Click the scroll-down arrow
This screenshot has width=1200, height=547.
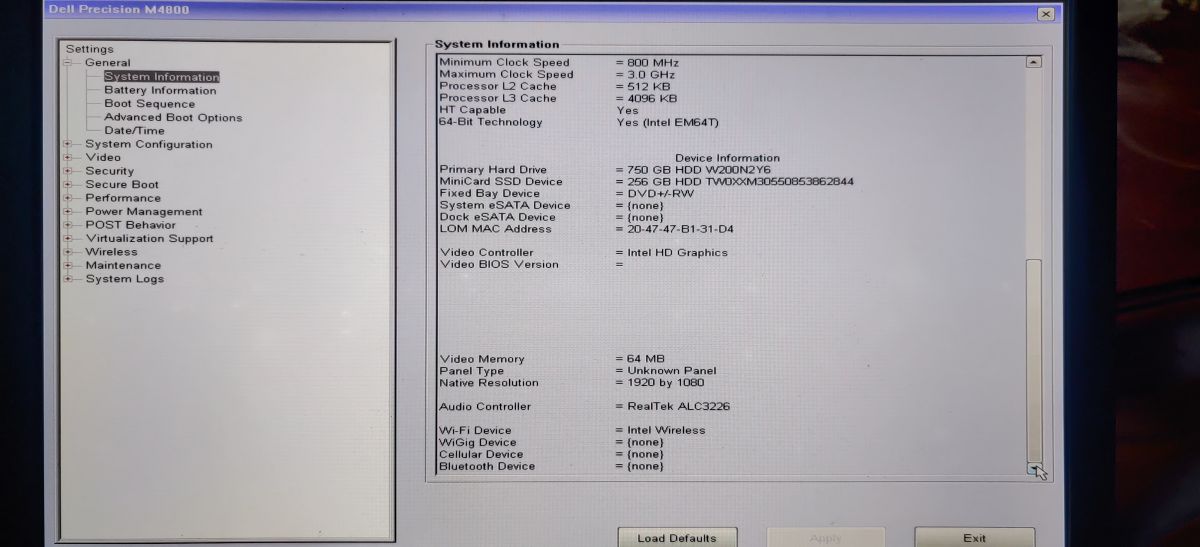pos(1034,467)
